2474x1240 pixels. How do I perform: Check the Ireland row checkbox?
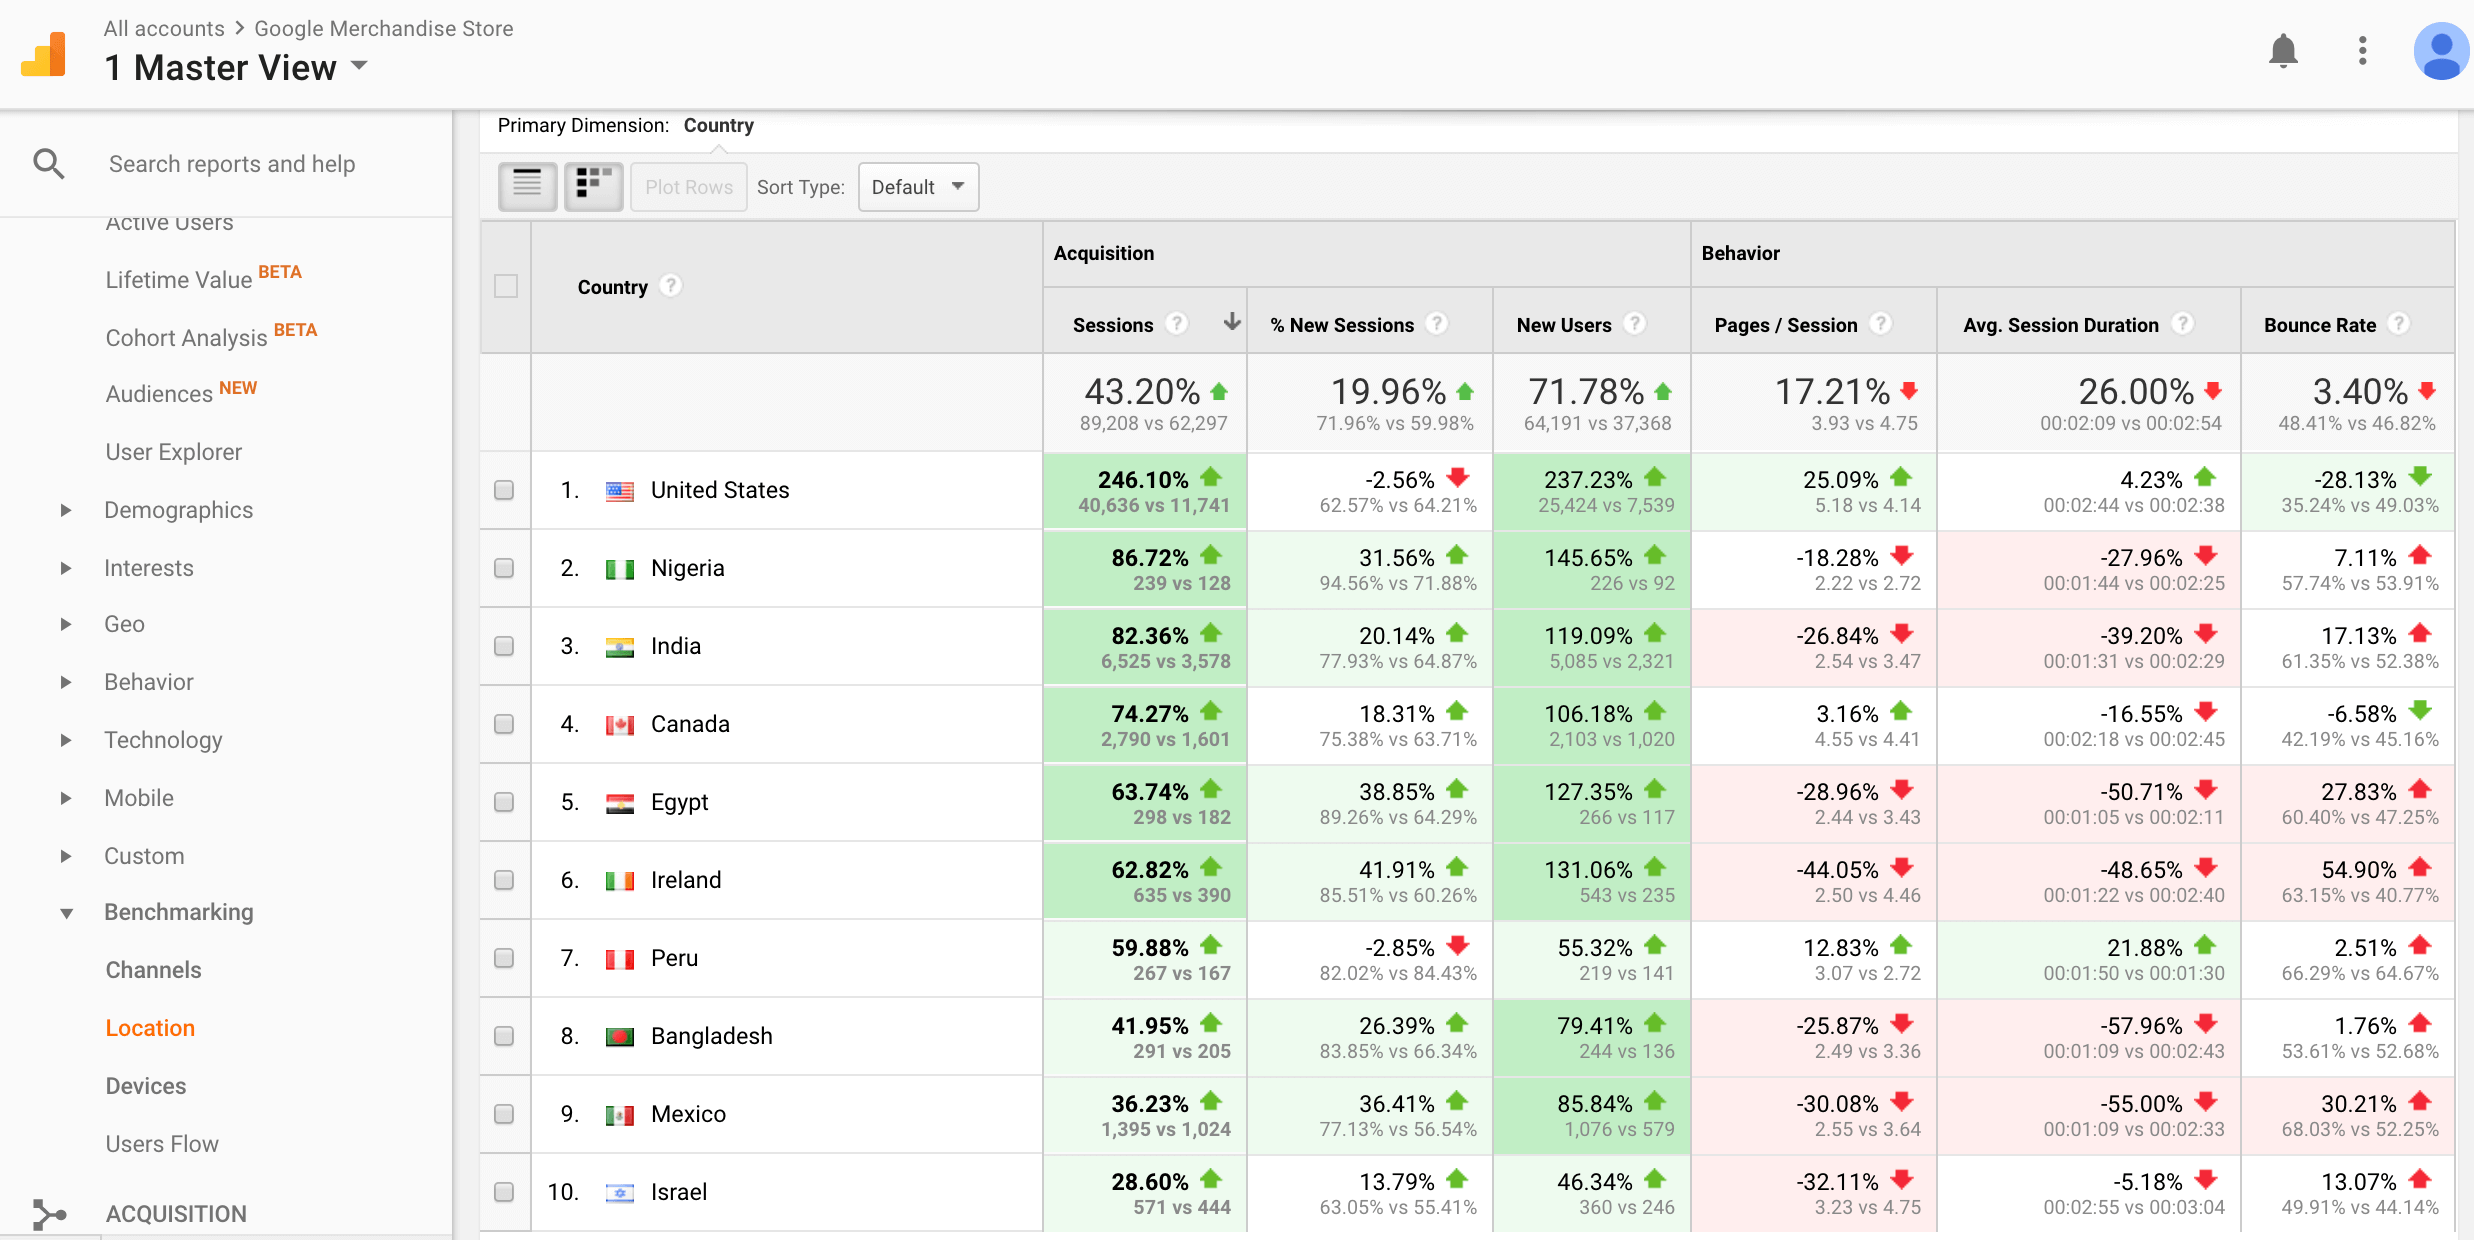(504, 880)
